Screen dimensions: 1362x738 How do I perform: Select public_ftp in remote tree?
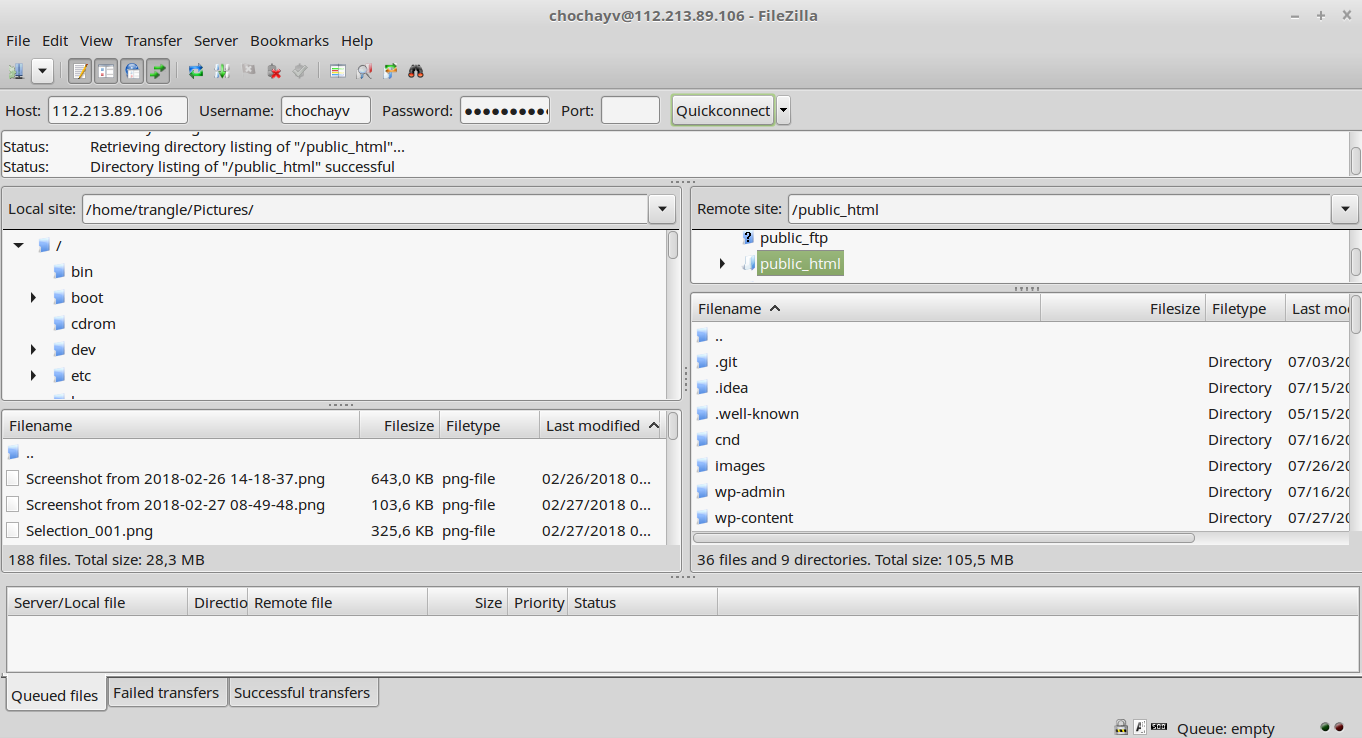click(794, 238)
